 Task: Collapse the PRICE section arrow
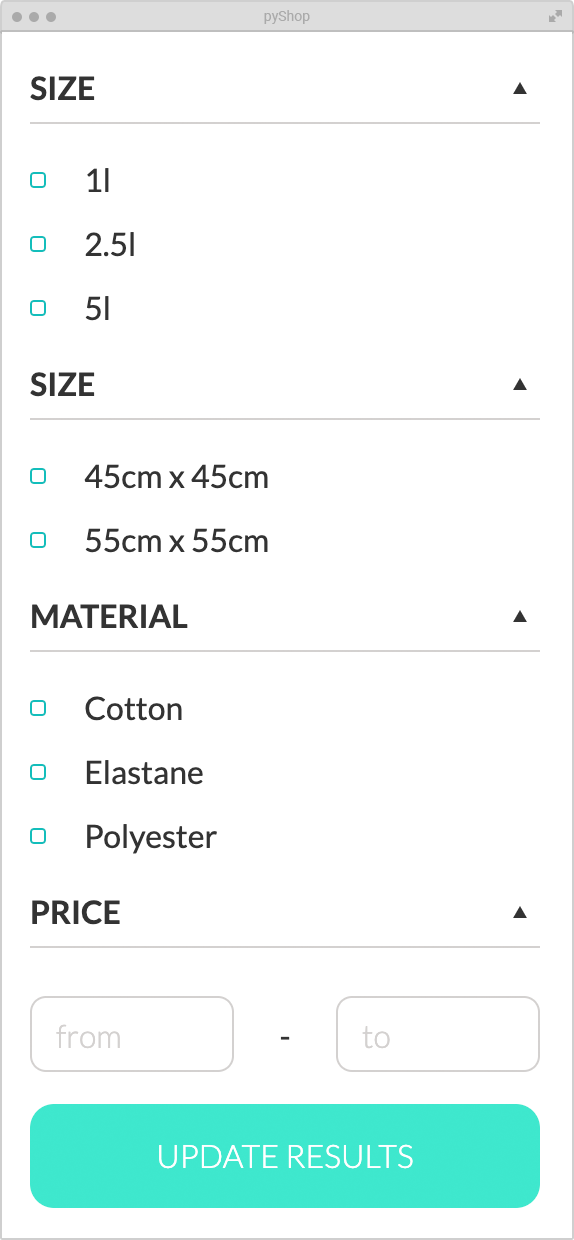(x=519, y=912)
